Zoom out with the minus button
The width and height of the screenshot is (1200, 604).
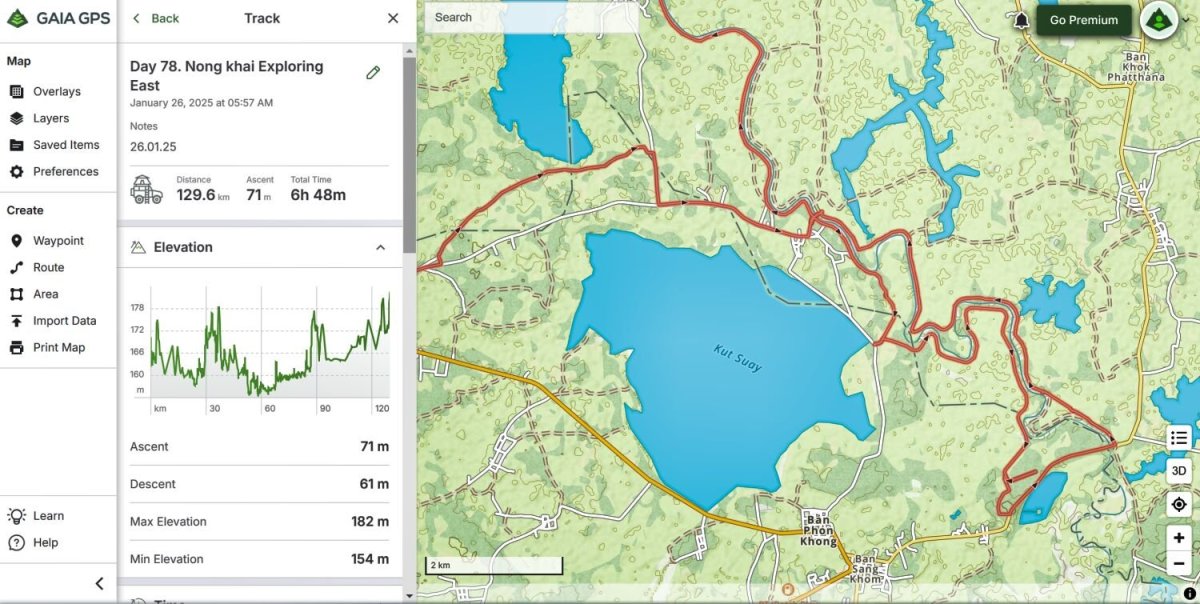pyautogui.click(x=1179, y=563)
